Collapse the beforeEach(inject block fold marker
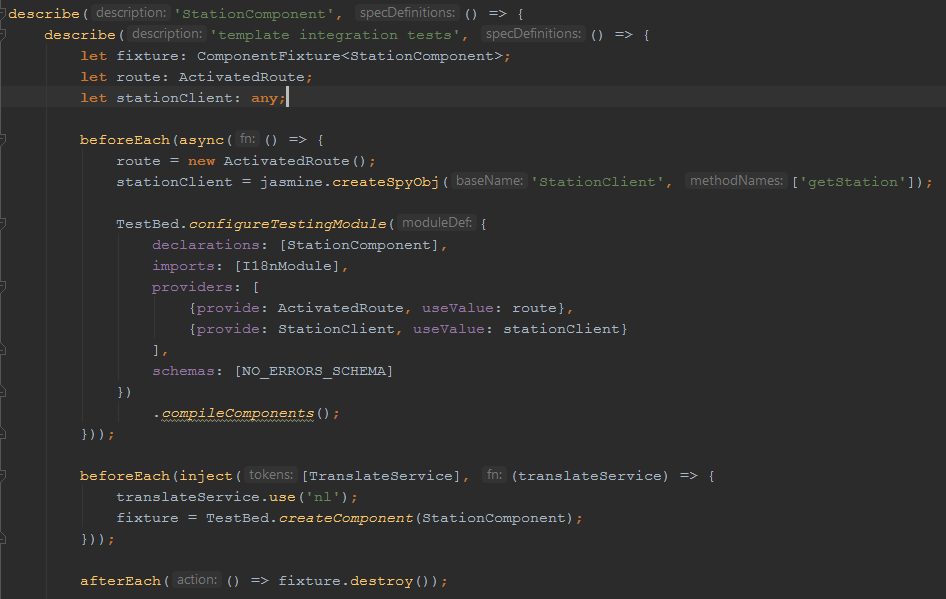Screen dimensions: 946x599 click(x=3, y=476)
